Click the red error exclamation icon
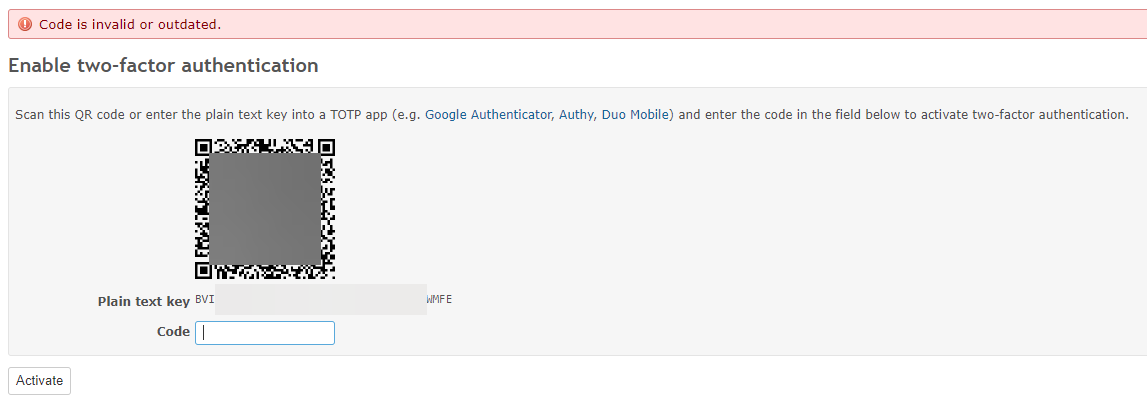The image size is (1147, 399). [25, 24]
